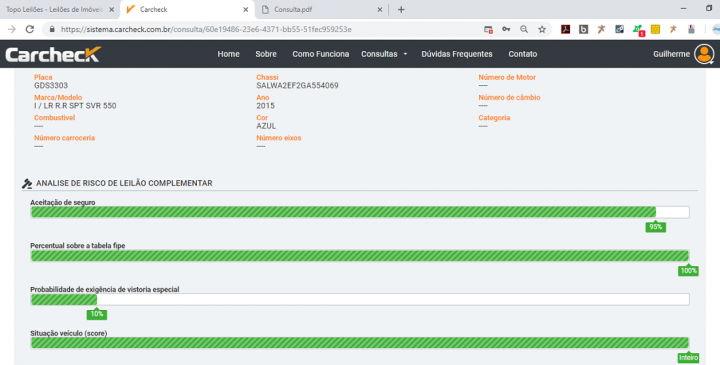Bookmark this page with the star icon
Image resolution: width=720 pixels, height=365 pixels.
tap(542, 29)
